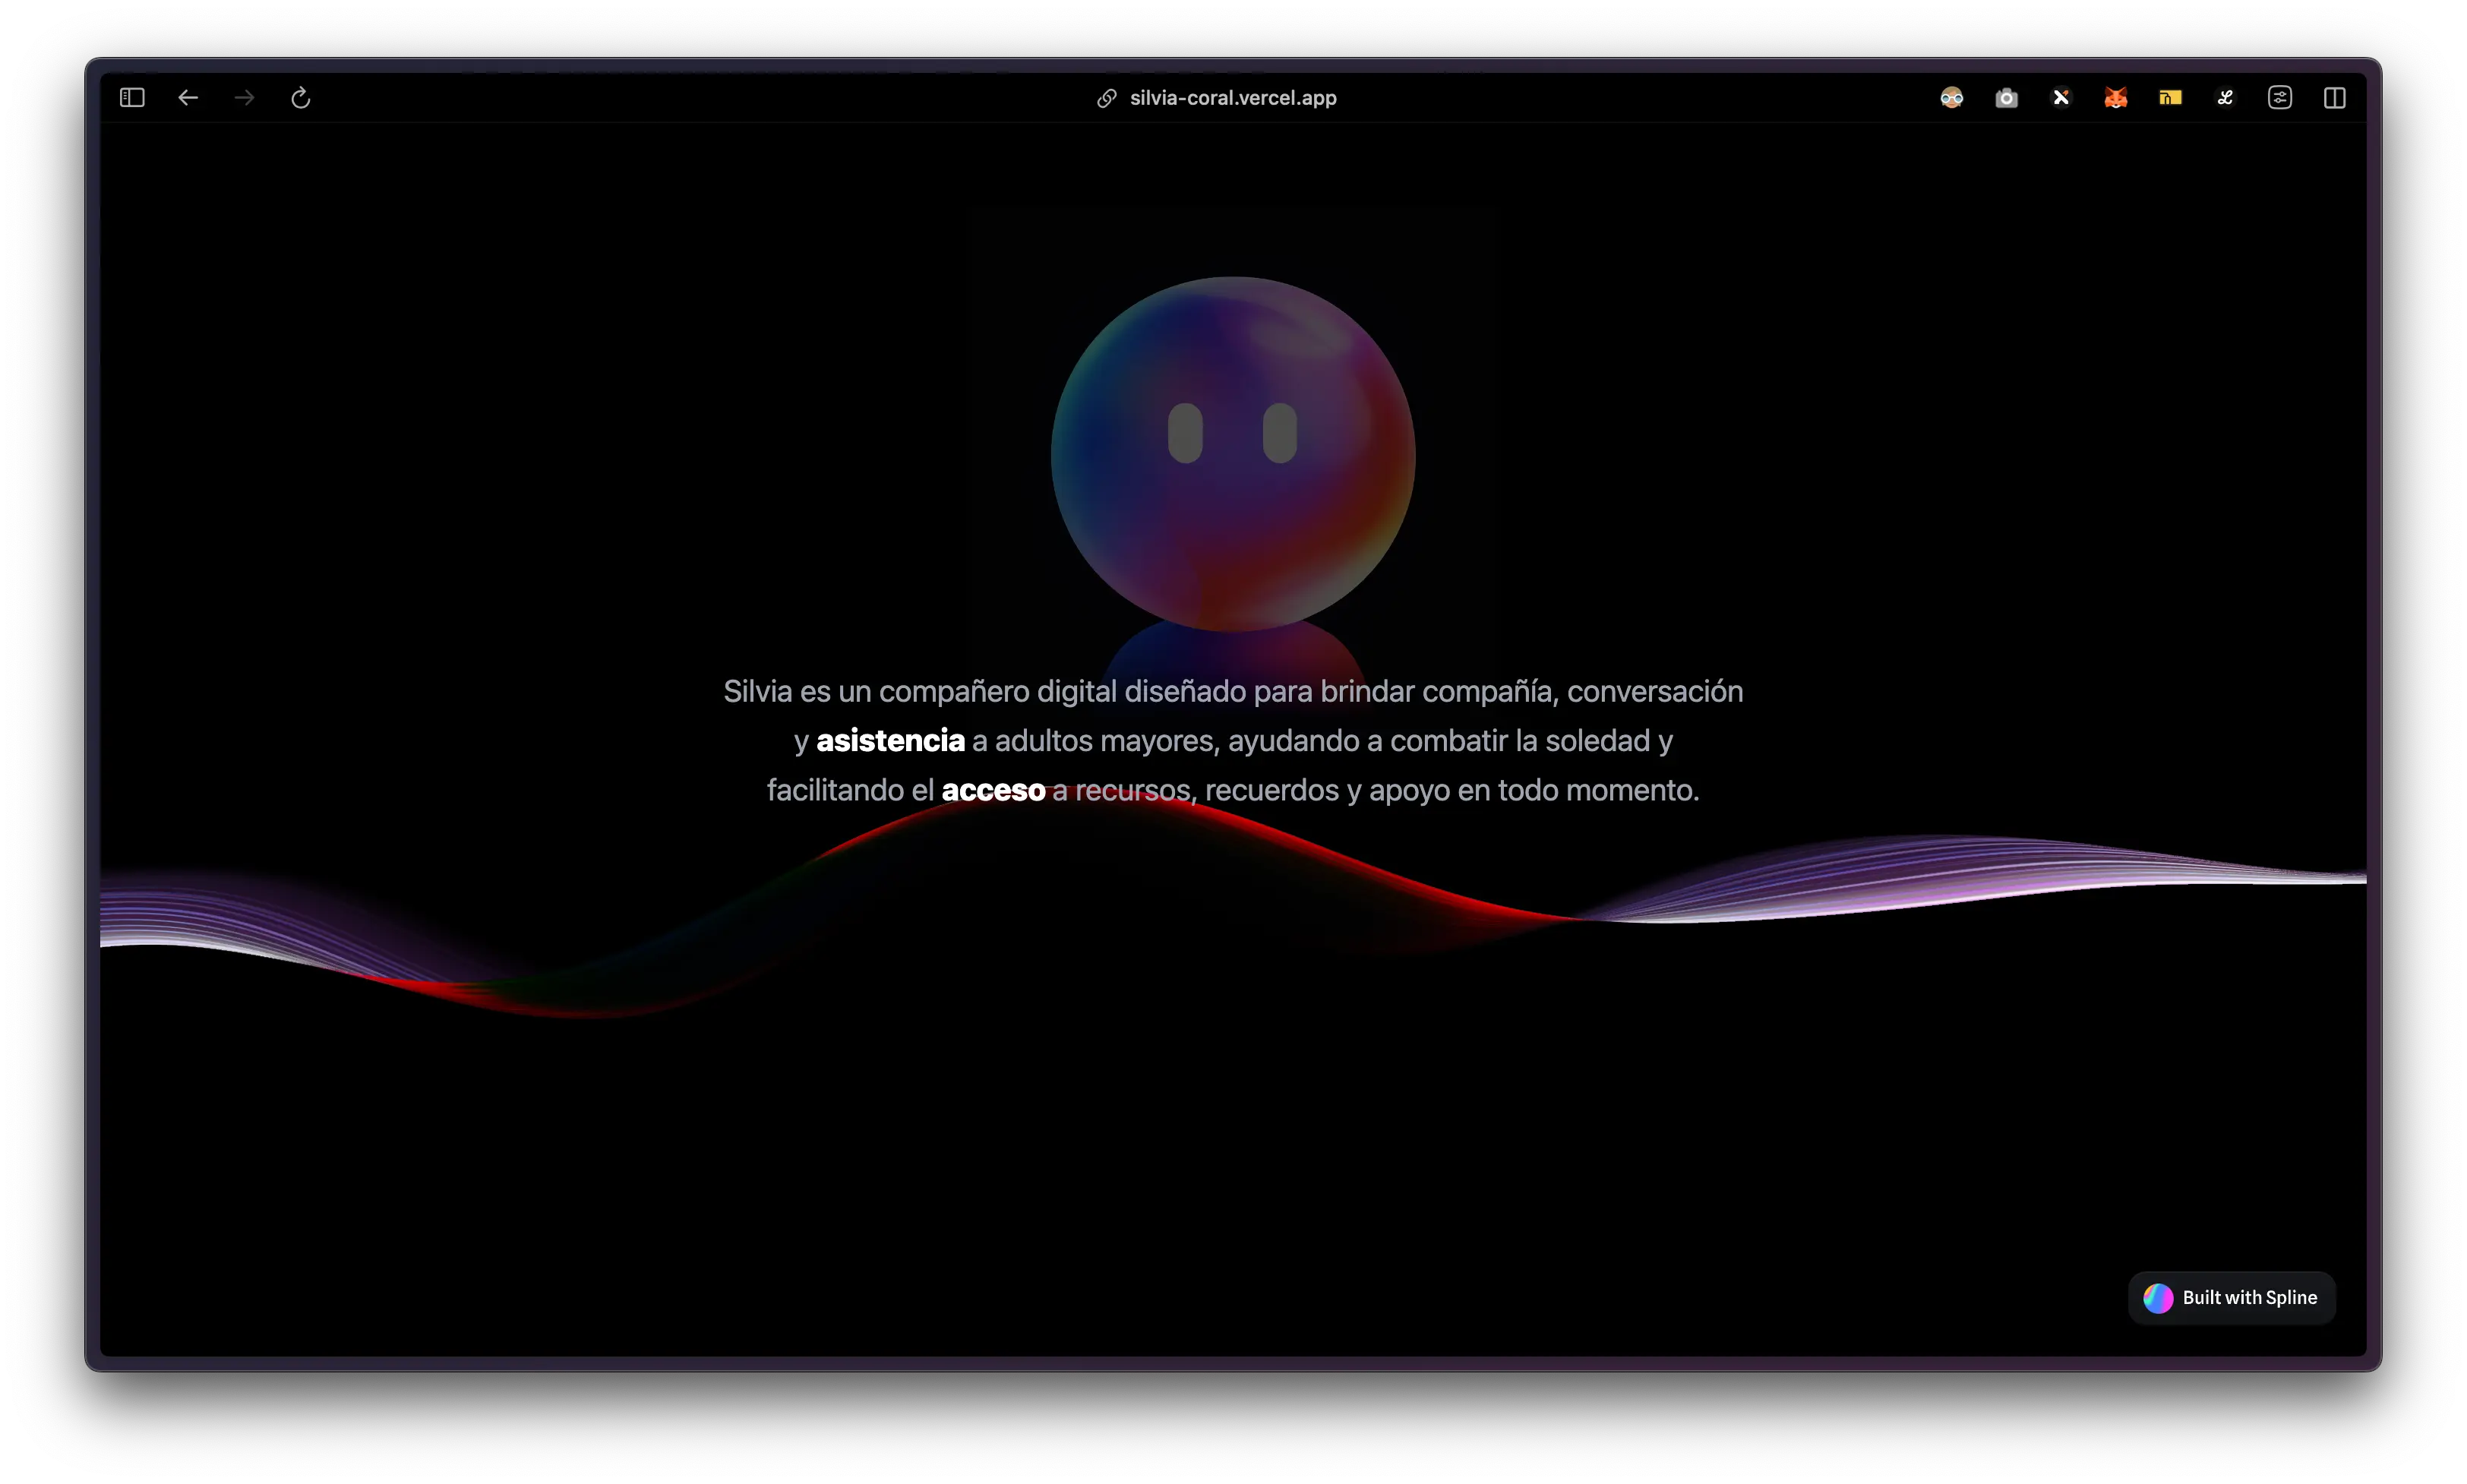This screenshot has width=2467, height=1484.
Task: Open the X-with-arrow extension icon
Action: click(x=2061, y=98)
